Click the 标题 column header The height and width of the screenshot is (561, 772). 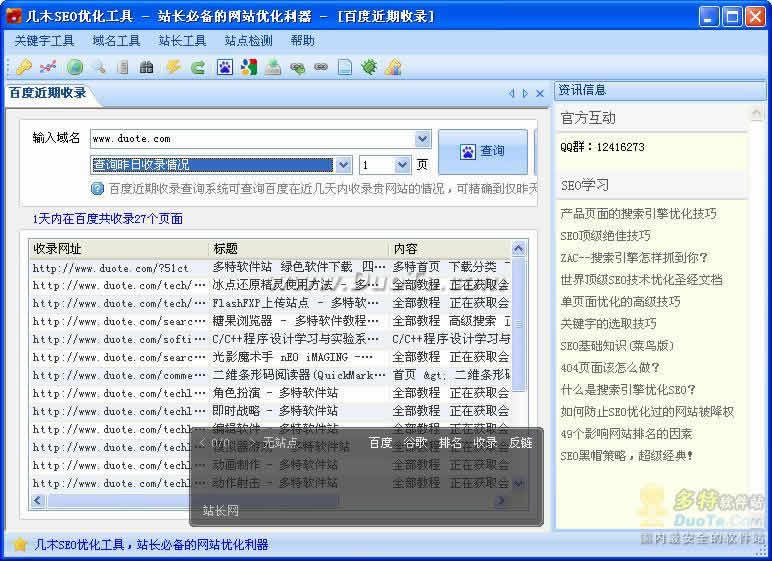click(x=298, y=249)
